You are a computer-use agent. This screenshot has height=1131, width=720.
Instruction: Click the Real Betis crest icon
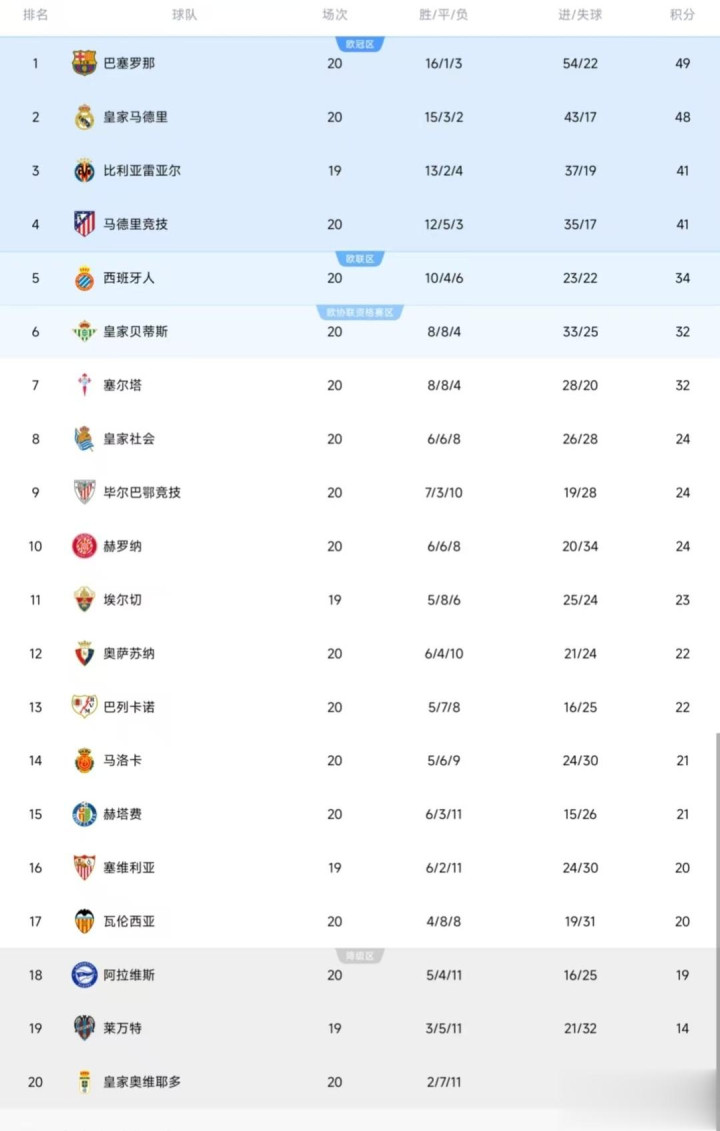click(x=84, y=332)
